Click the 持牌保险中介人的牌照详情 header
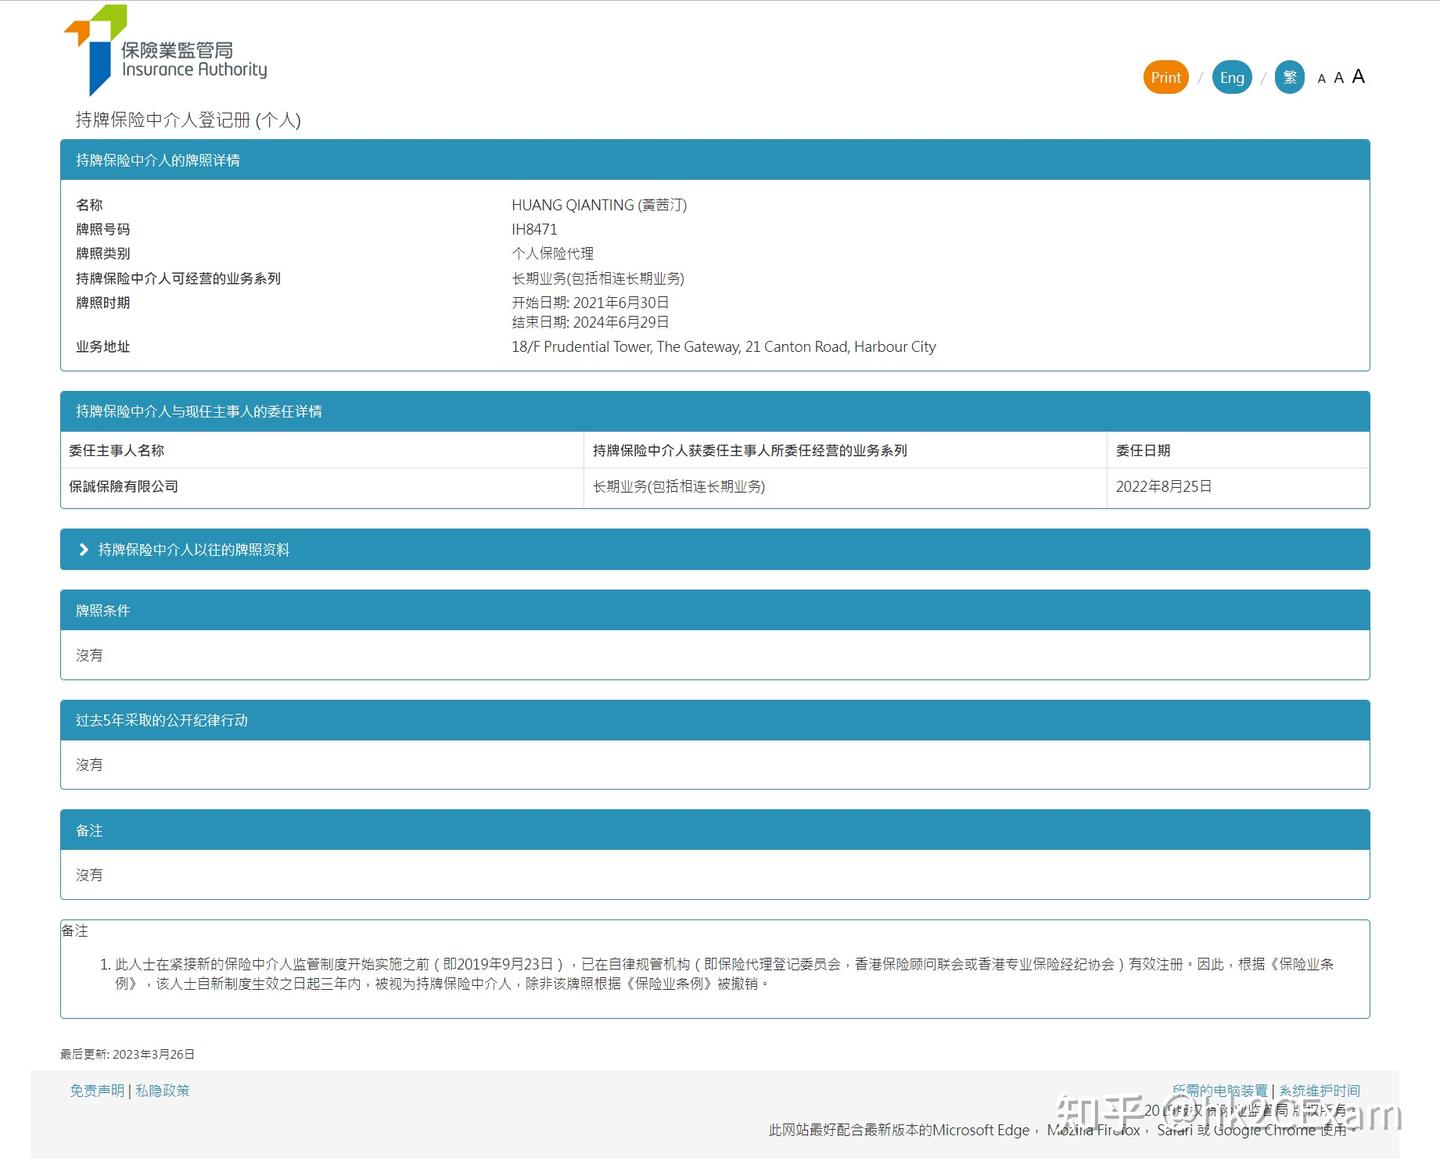Image resolution: width=1440 pixels, height=1172 pixels. (715, 160)
